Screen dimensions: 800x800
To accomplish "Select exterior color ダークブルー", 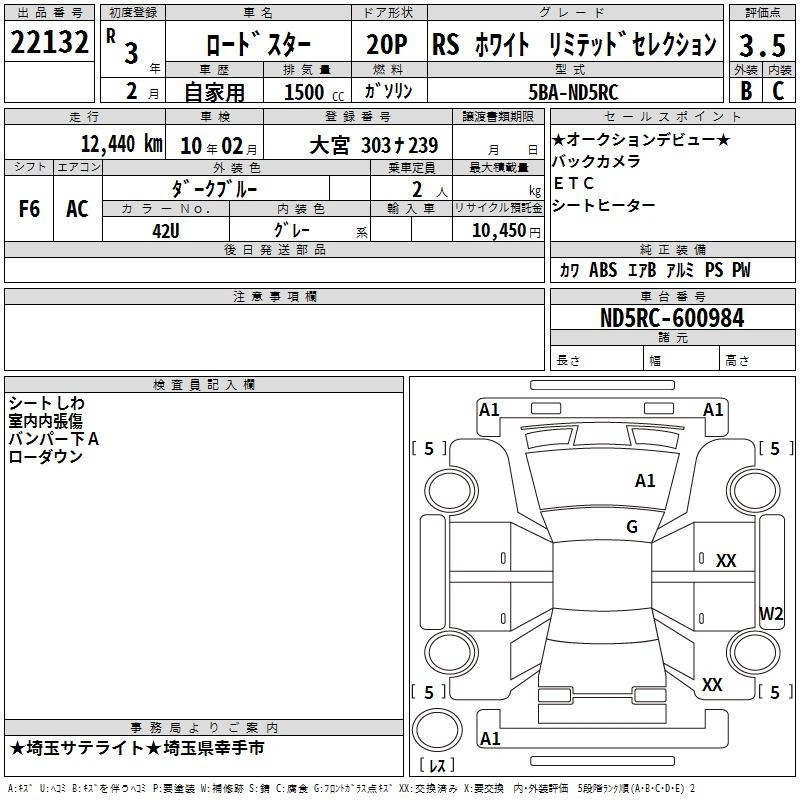I will [215, 189].
